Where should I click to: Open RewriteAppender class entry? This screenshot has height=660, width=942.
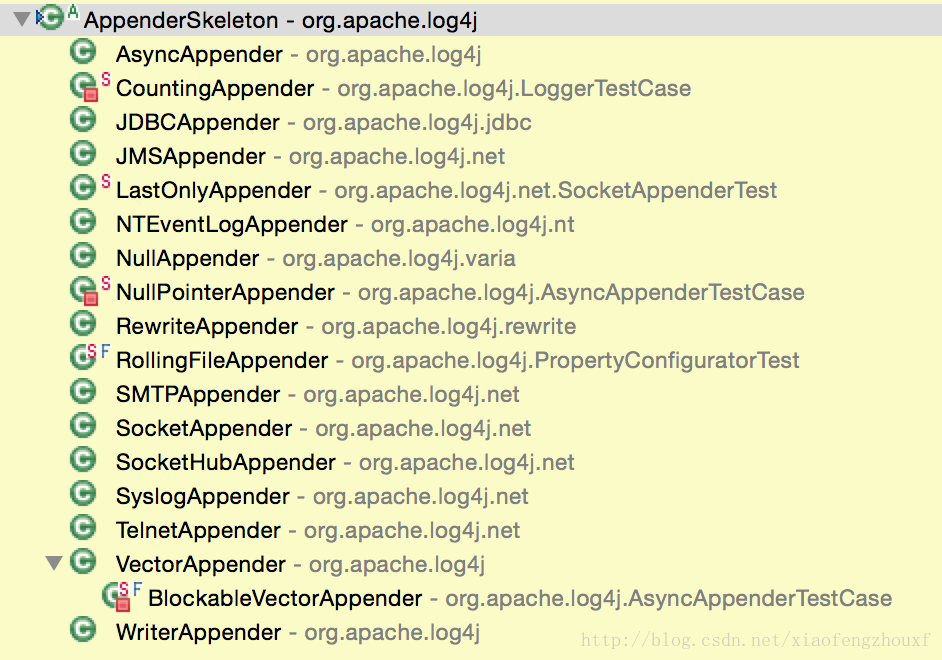[x=207, y=327]
